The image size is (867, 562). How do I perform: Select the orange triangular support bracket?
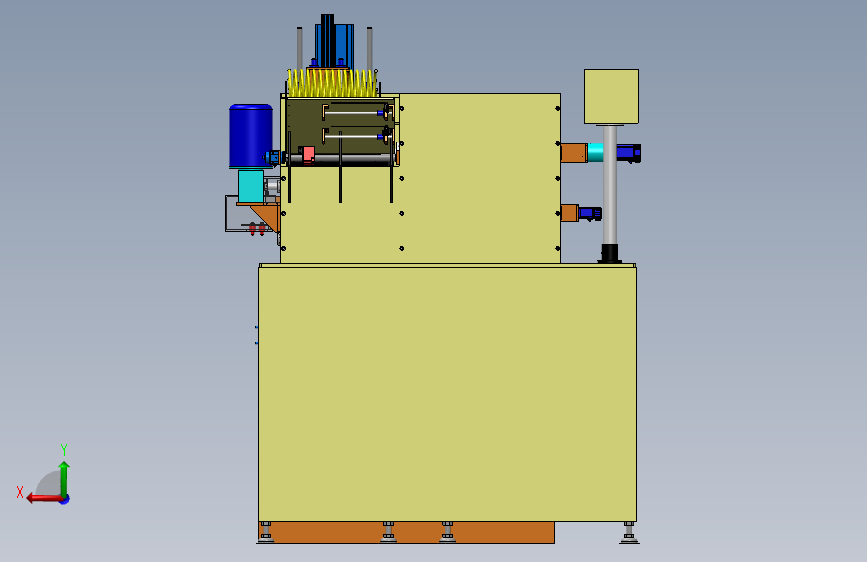pos(267,217)
